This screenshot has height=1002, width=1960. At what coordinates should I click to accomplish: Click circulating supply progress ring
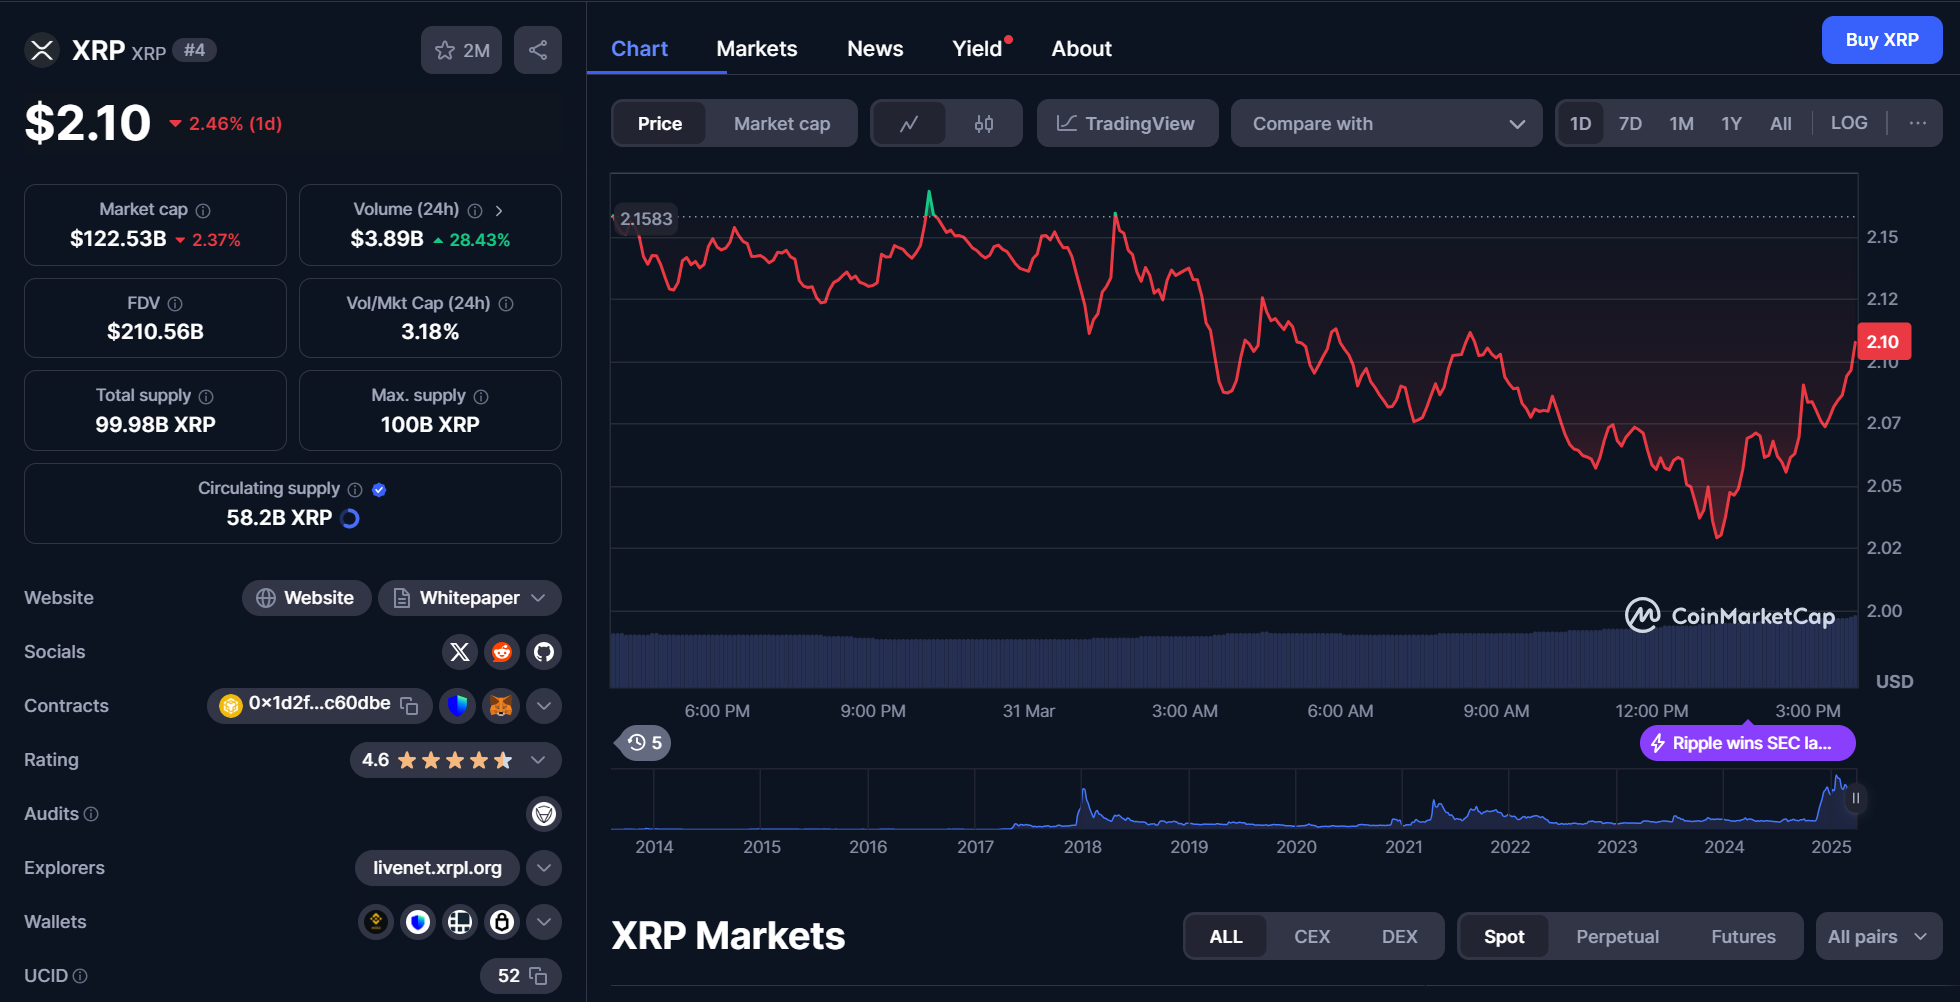pyautogui.click(x=350, y=518)
